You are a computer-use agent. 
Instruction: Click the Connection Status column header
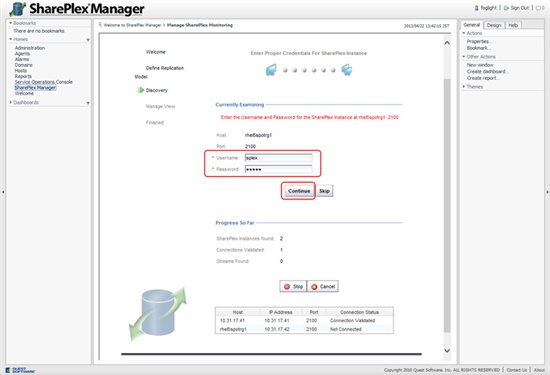[x=359, y=312]
